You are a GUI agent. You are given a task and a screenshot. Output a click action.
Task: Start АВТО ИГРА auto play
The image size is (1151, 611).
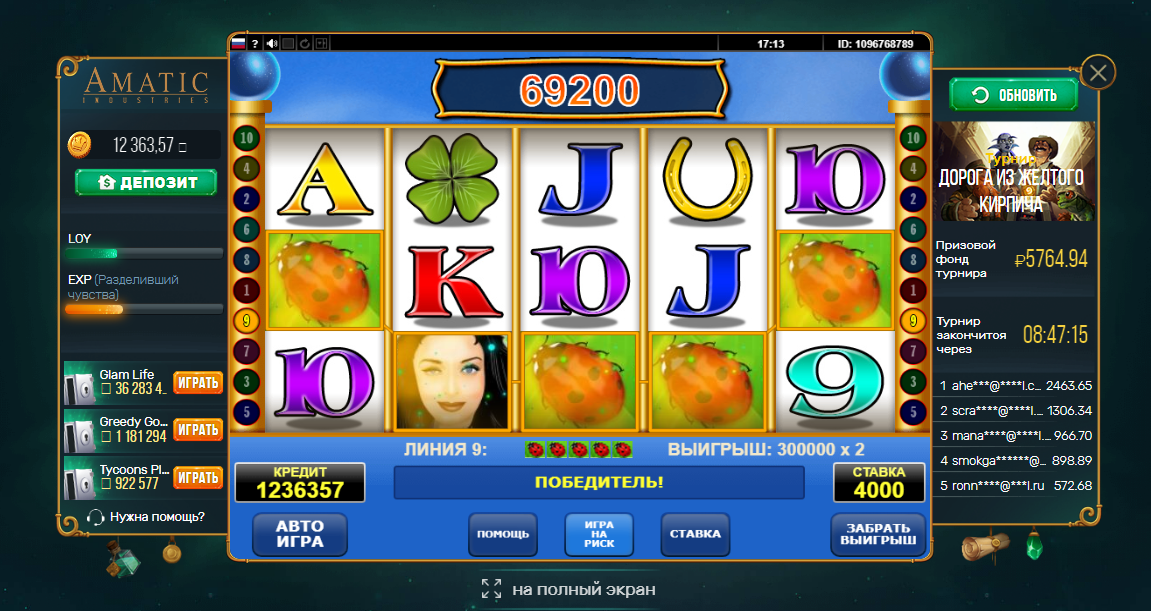pos(299,534)
